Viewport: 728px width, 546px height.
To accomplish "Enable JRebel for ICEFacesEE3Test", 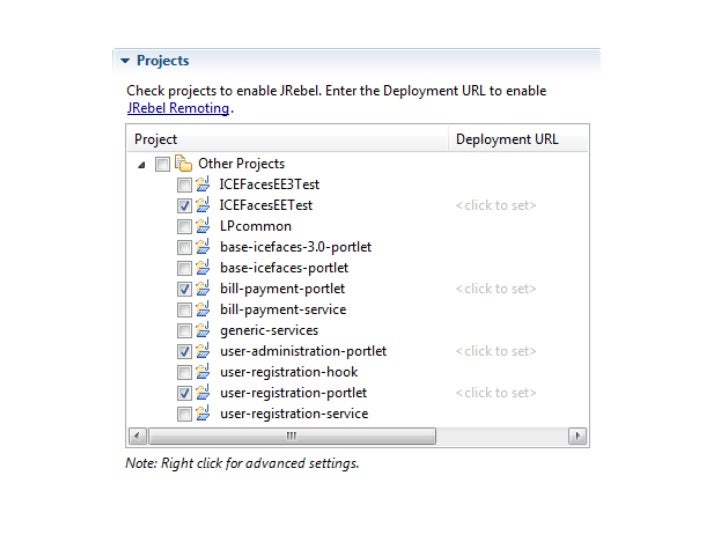I will (x=184, y=185).
